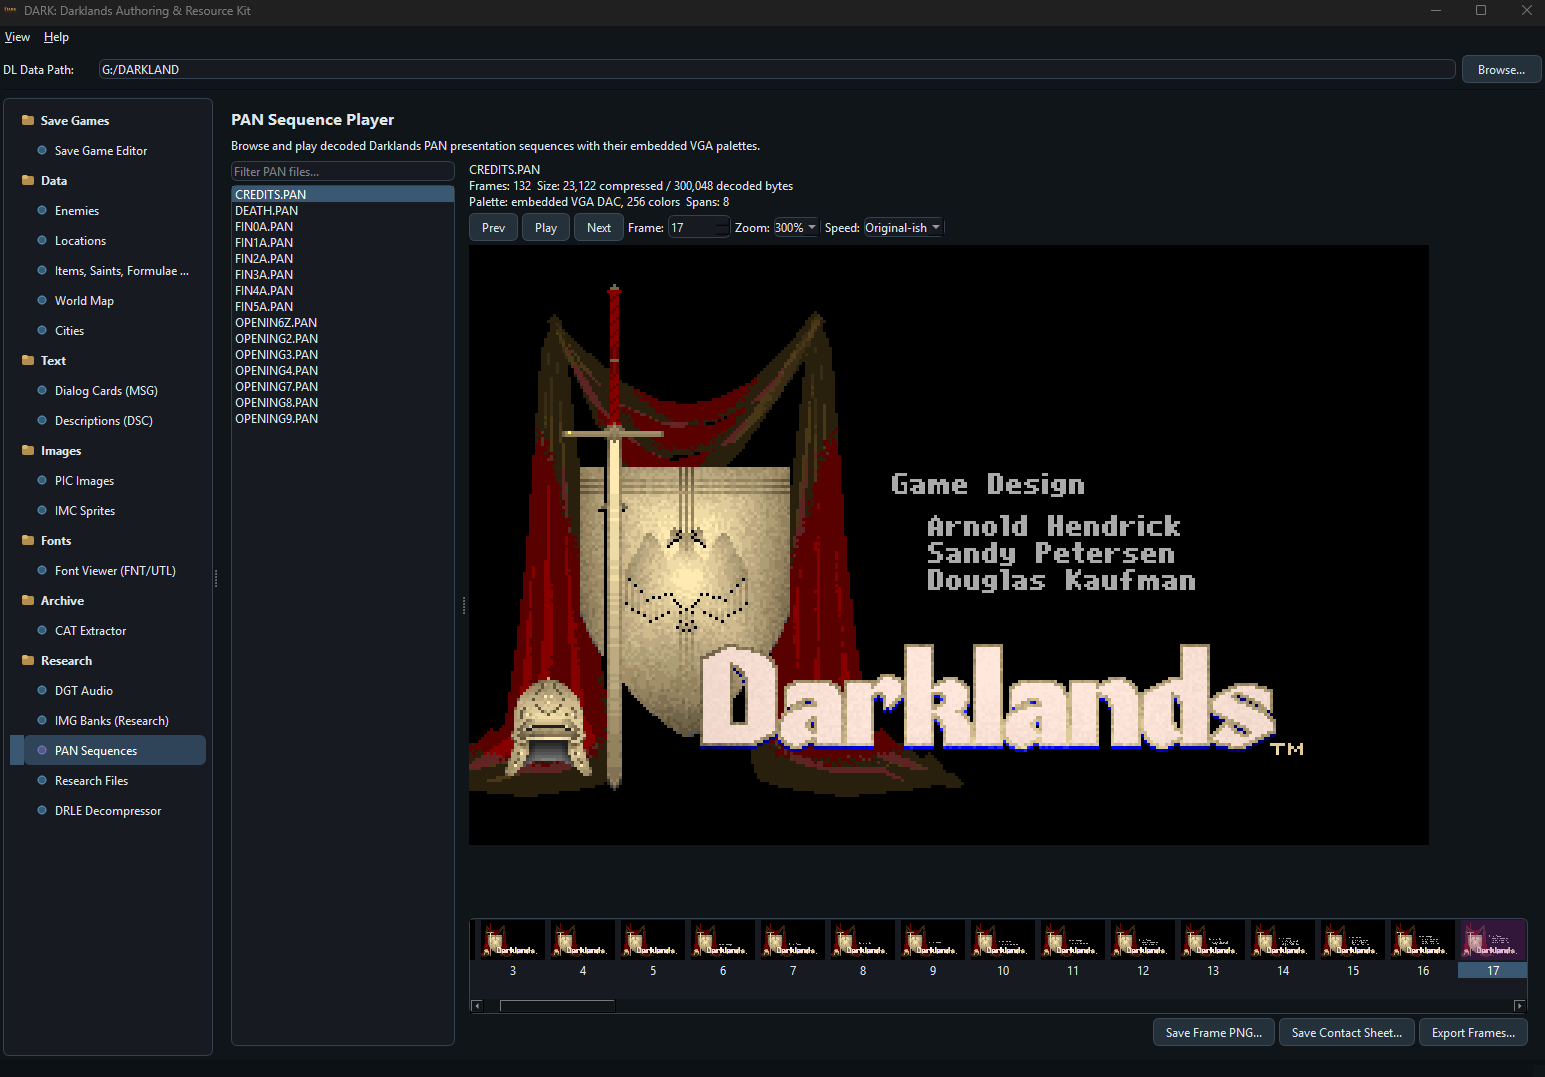Open PIC Images viewer
Viewport: 1545px width, 1077px height.
84,481
